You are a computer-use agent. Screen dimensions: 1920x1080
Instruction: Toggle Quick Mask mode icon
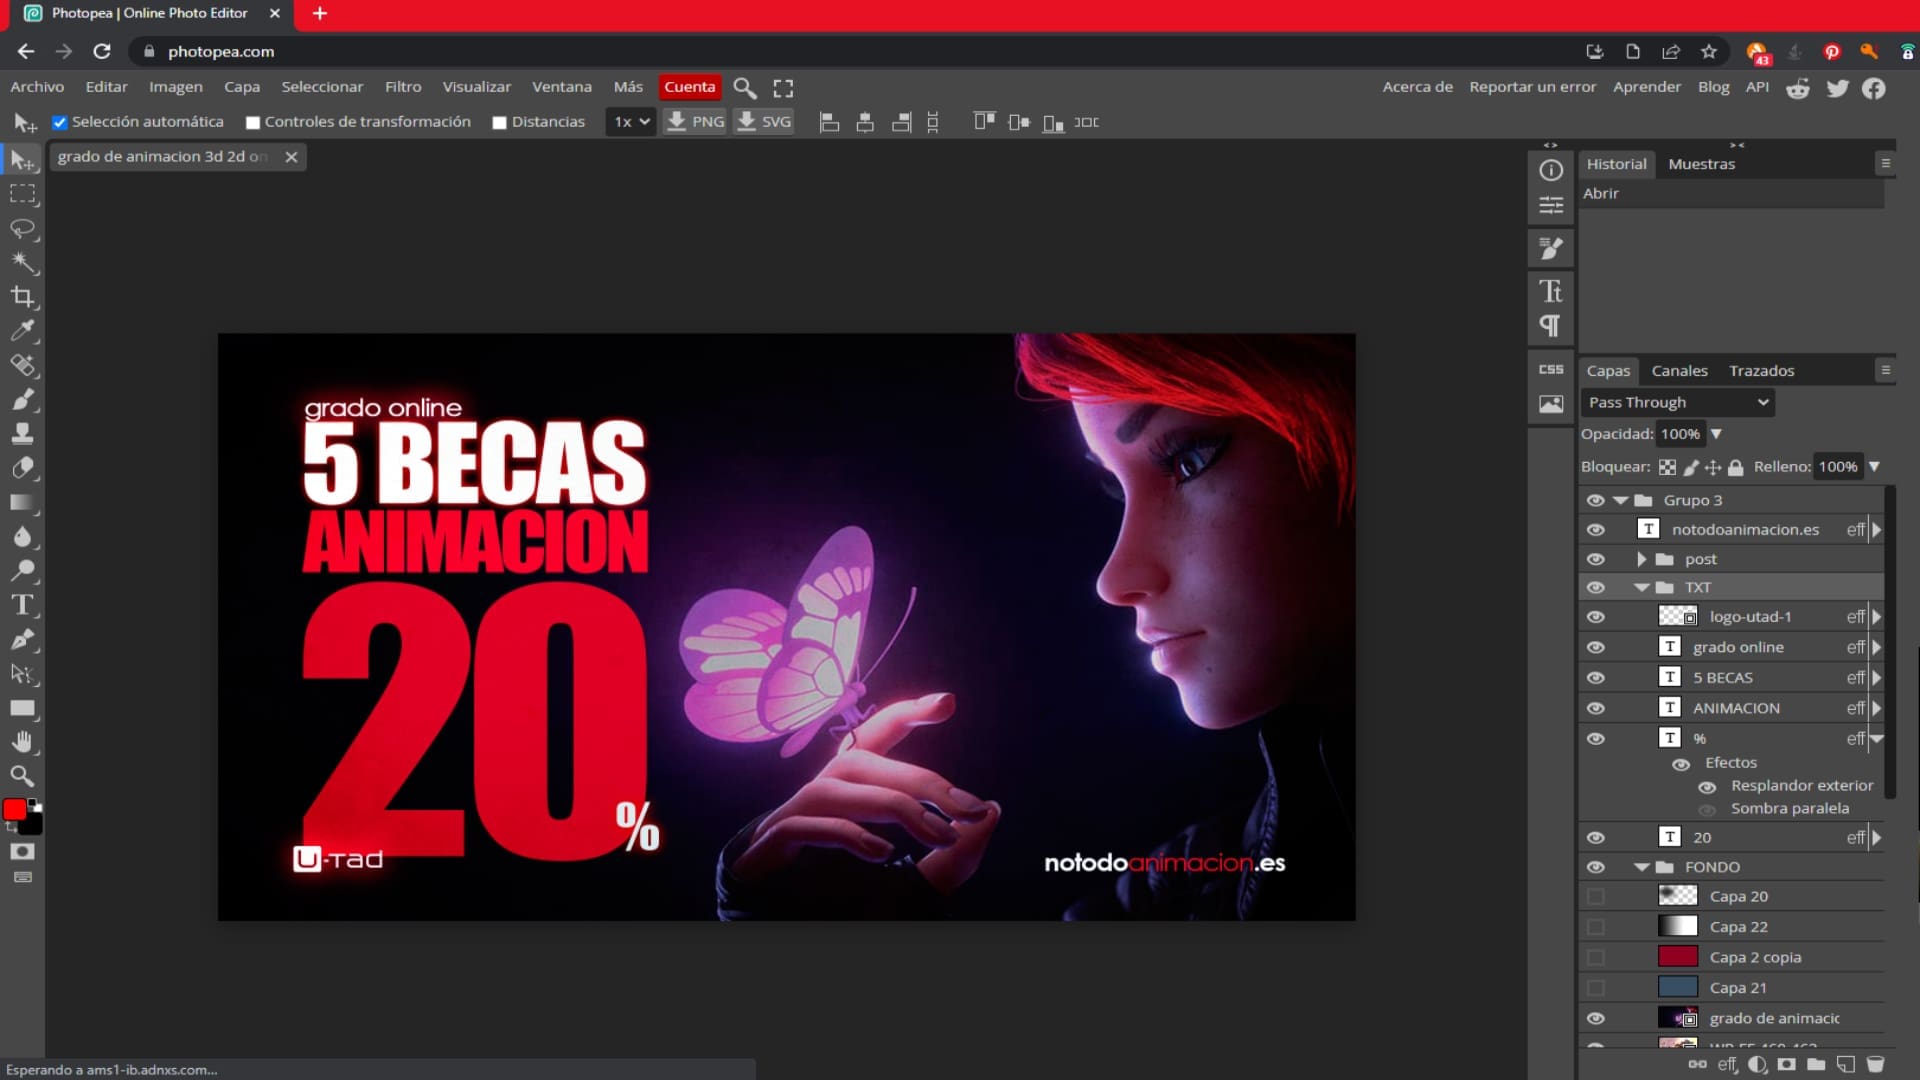[22, 852]
